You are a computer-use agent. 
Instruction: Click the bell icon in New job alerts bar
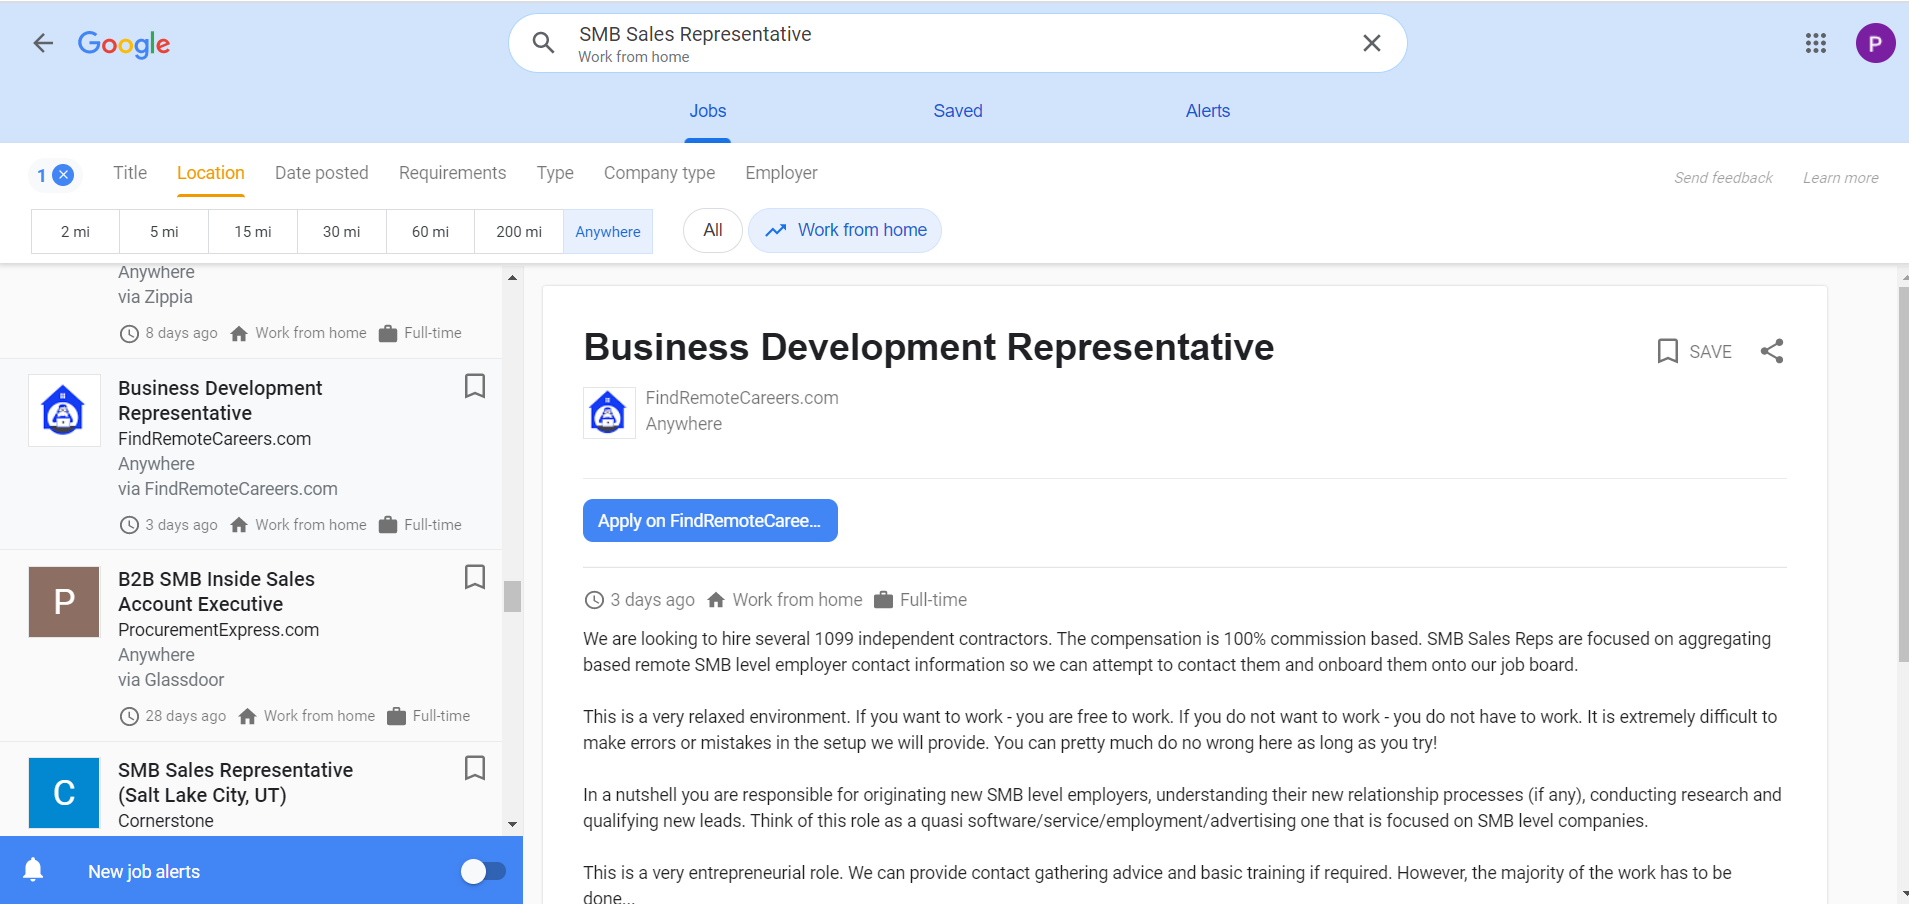[x=33, y=870]
